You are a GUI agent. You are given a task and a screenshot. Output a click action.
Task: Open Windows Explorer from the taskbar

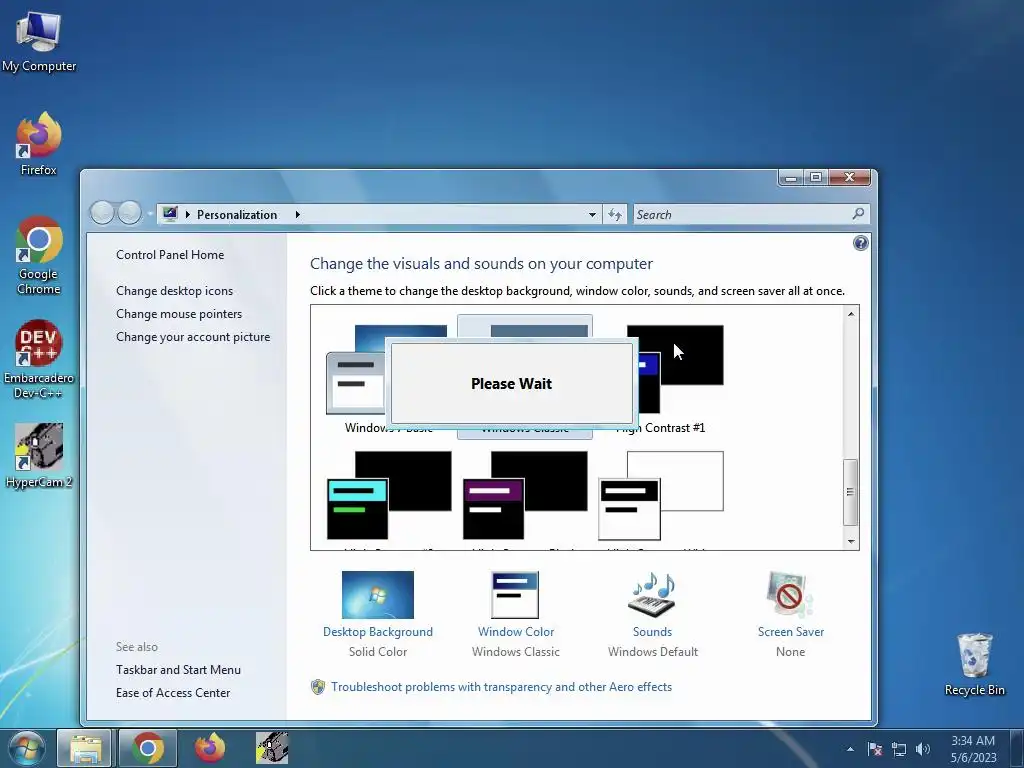tap(86, 748)
